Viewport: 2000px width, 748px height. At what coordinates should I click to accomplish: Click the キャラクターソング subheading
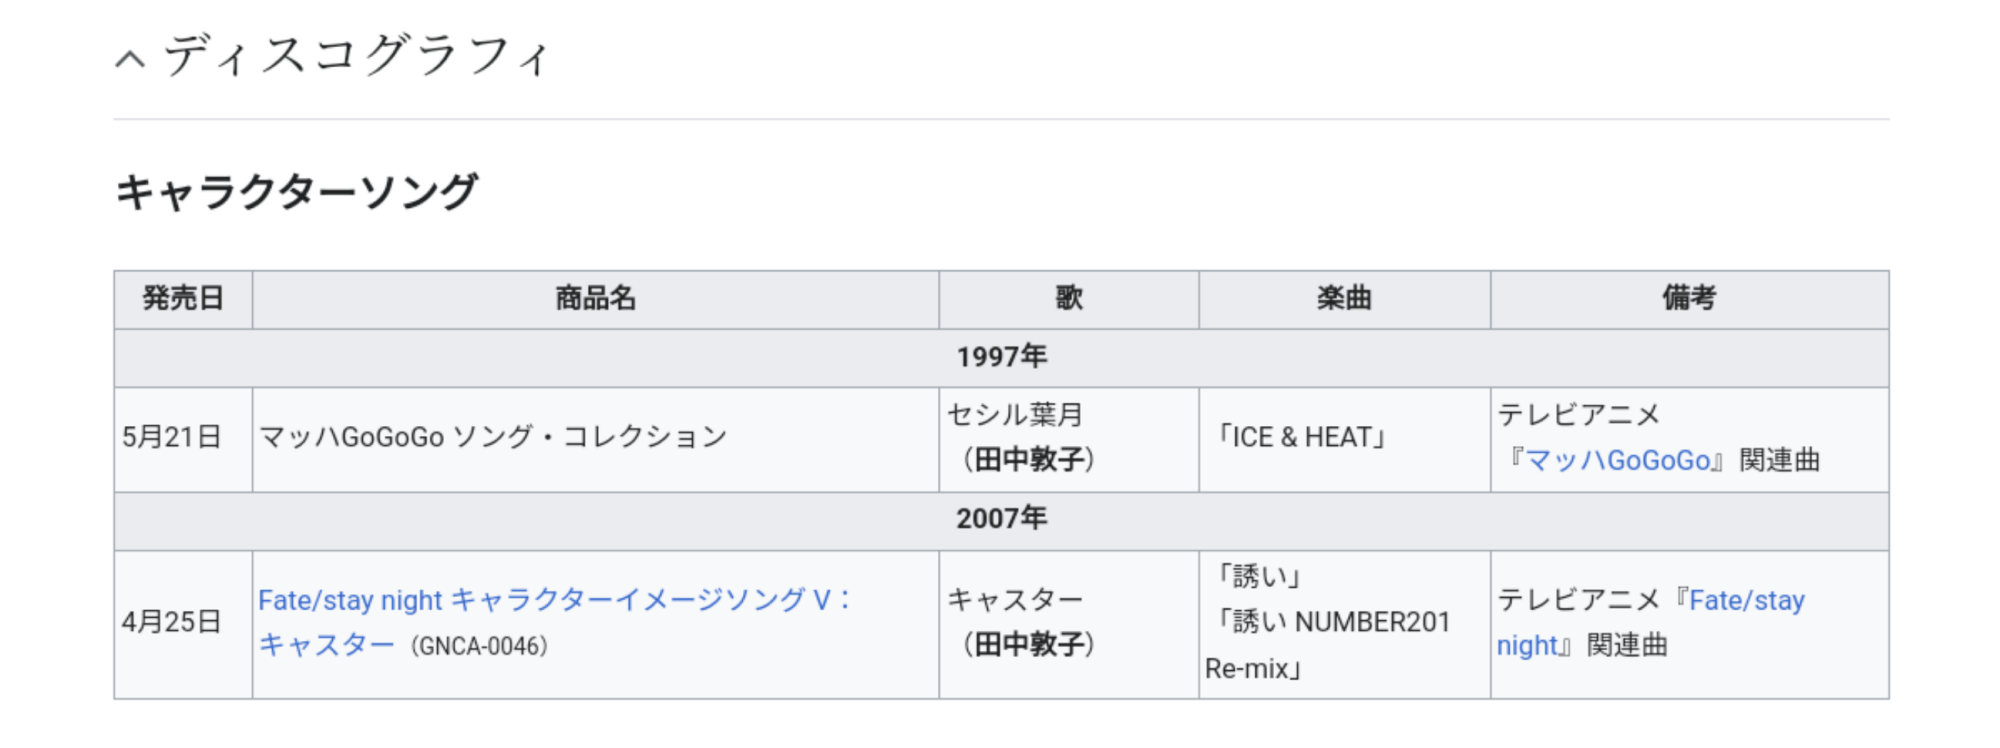click(297, 191)
